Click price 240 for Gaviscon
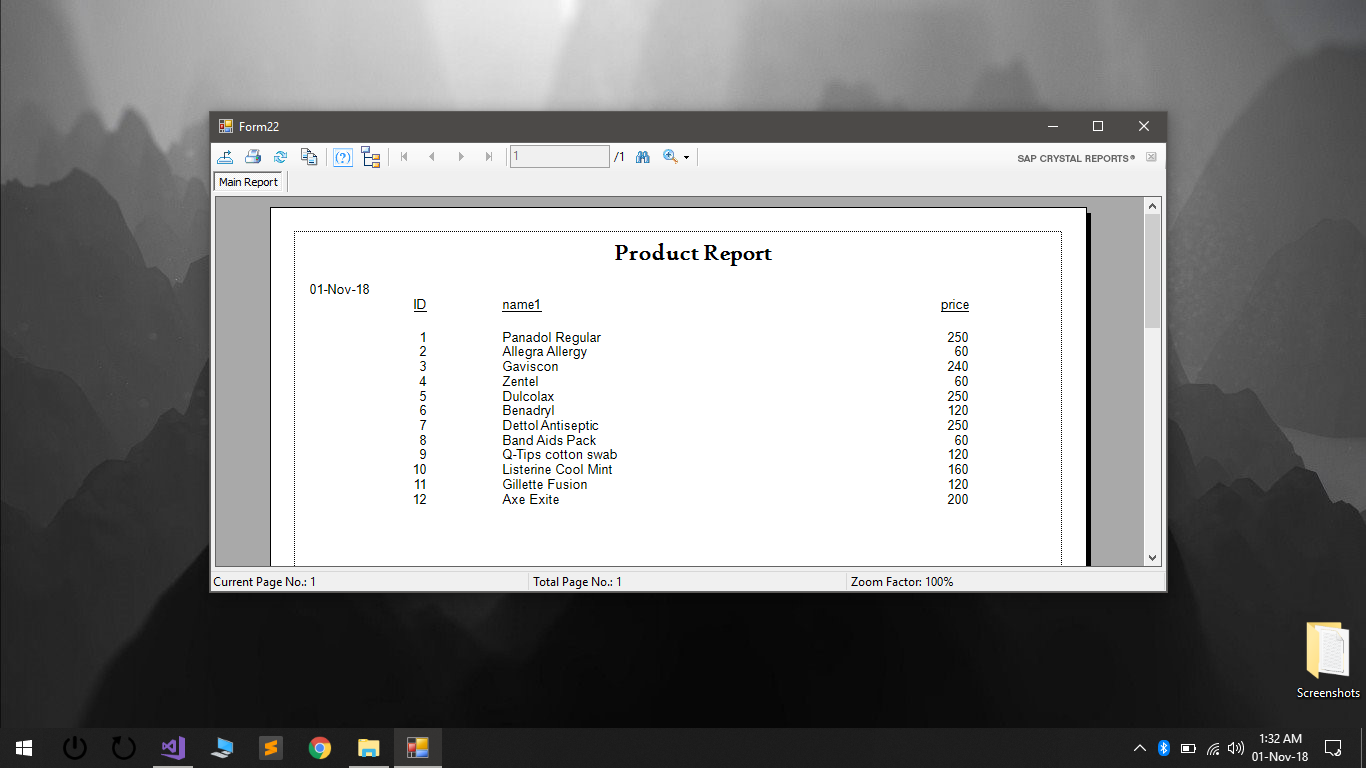This screenshot has width=1366, height=768. (957, 367)
